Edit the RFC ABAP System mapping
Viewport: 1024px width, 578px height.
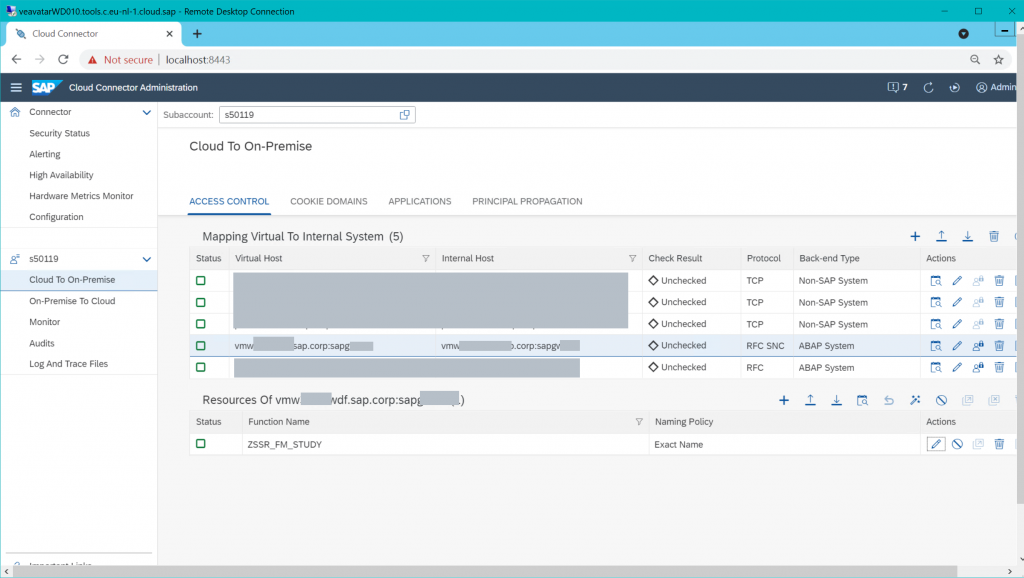957,368
